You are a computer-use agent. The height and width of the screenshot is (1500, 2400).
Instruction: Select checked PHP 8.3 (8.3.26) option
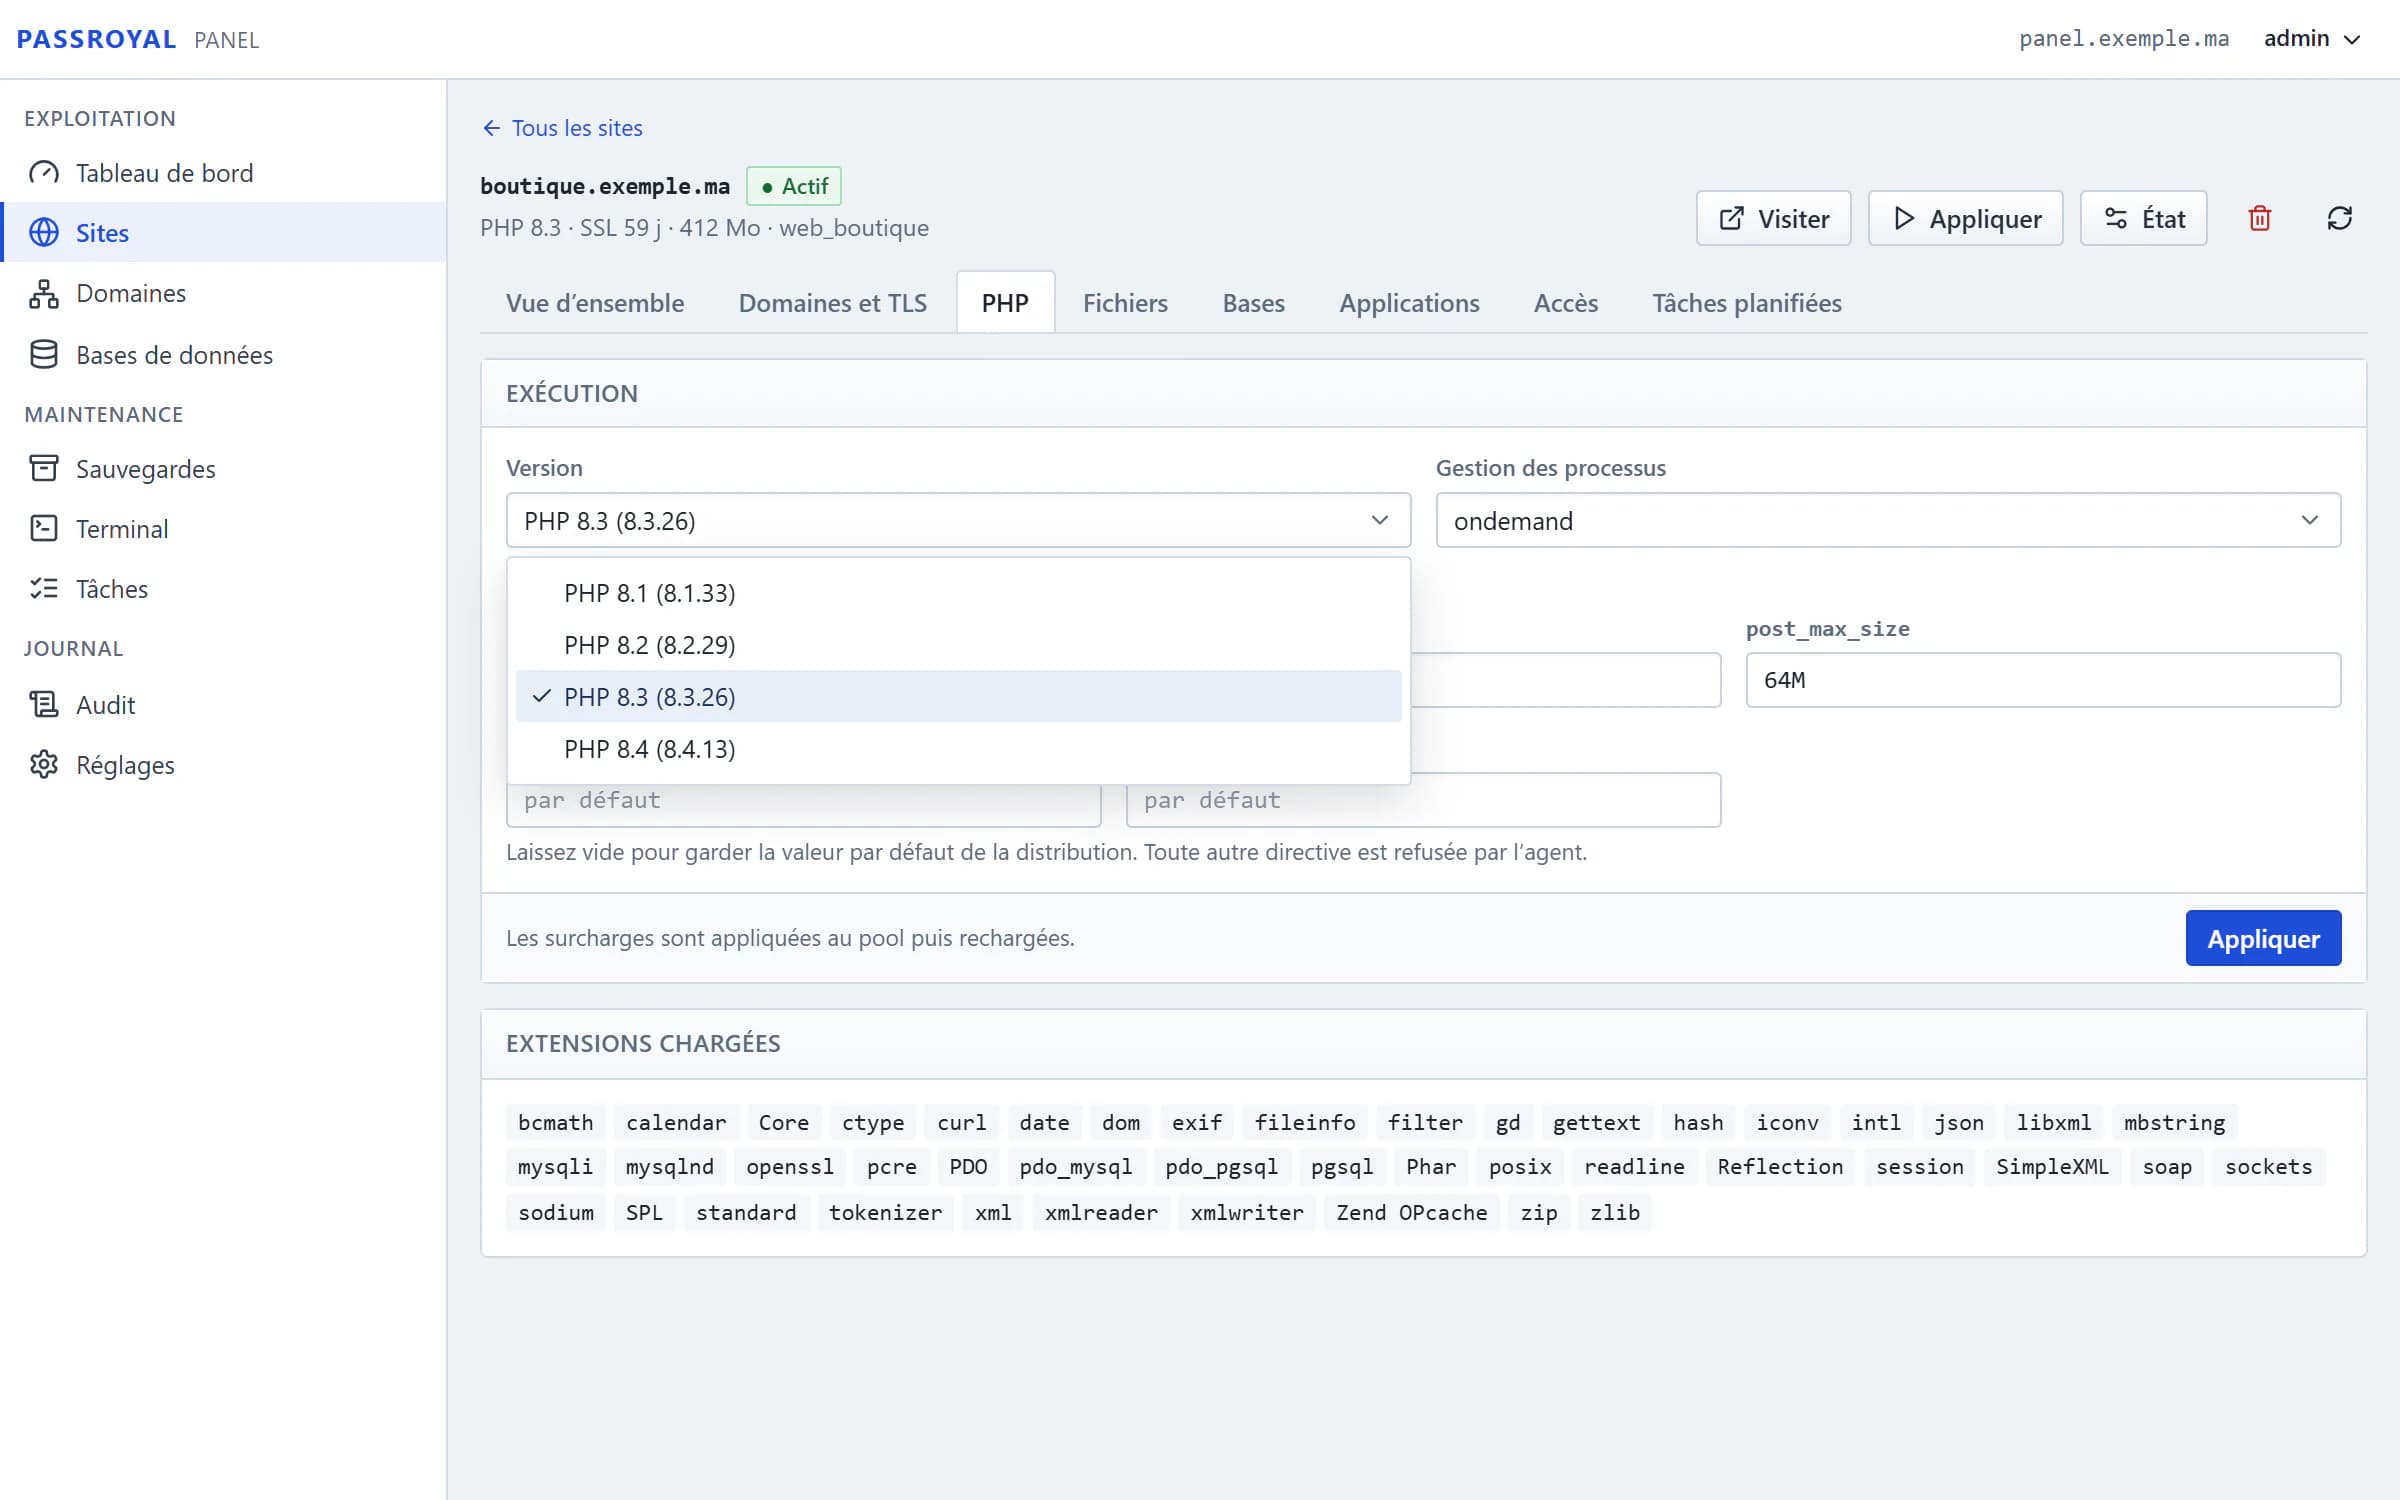click(958, 697)
